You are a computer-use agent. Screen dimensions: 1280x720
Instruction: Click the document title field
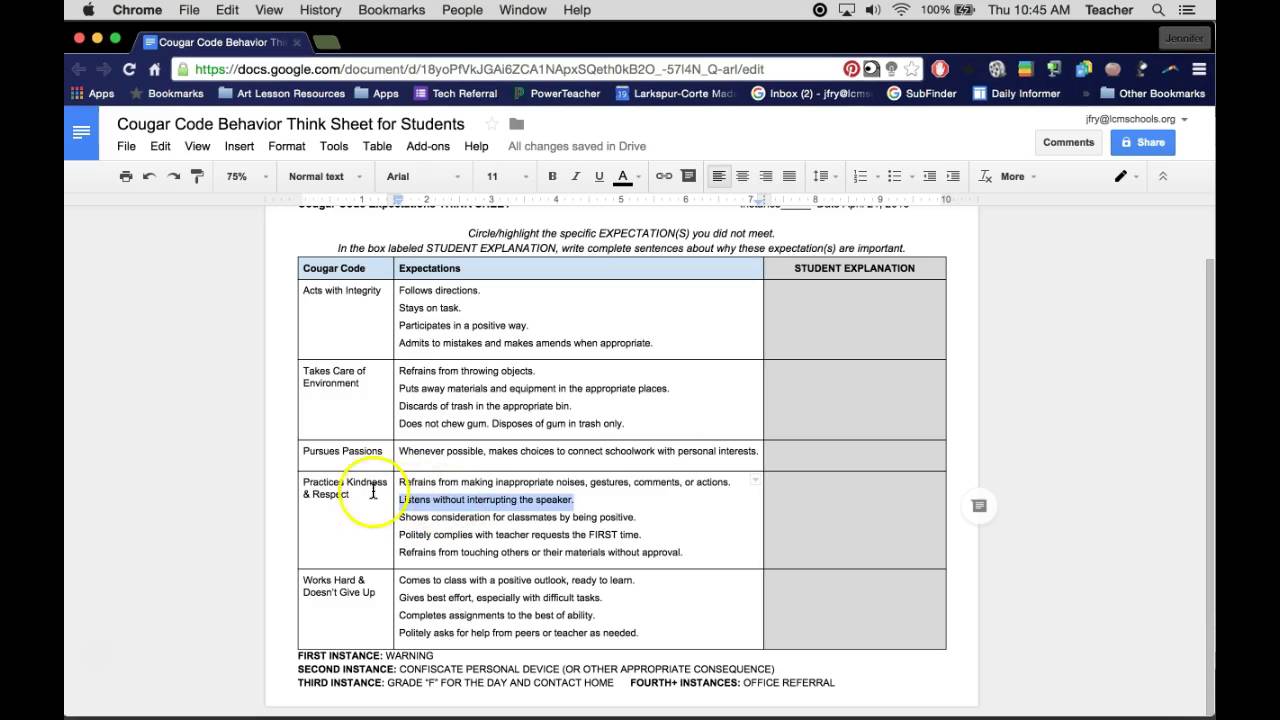(291, 124)
